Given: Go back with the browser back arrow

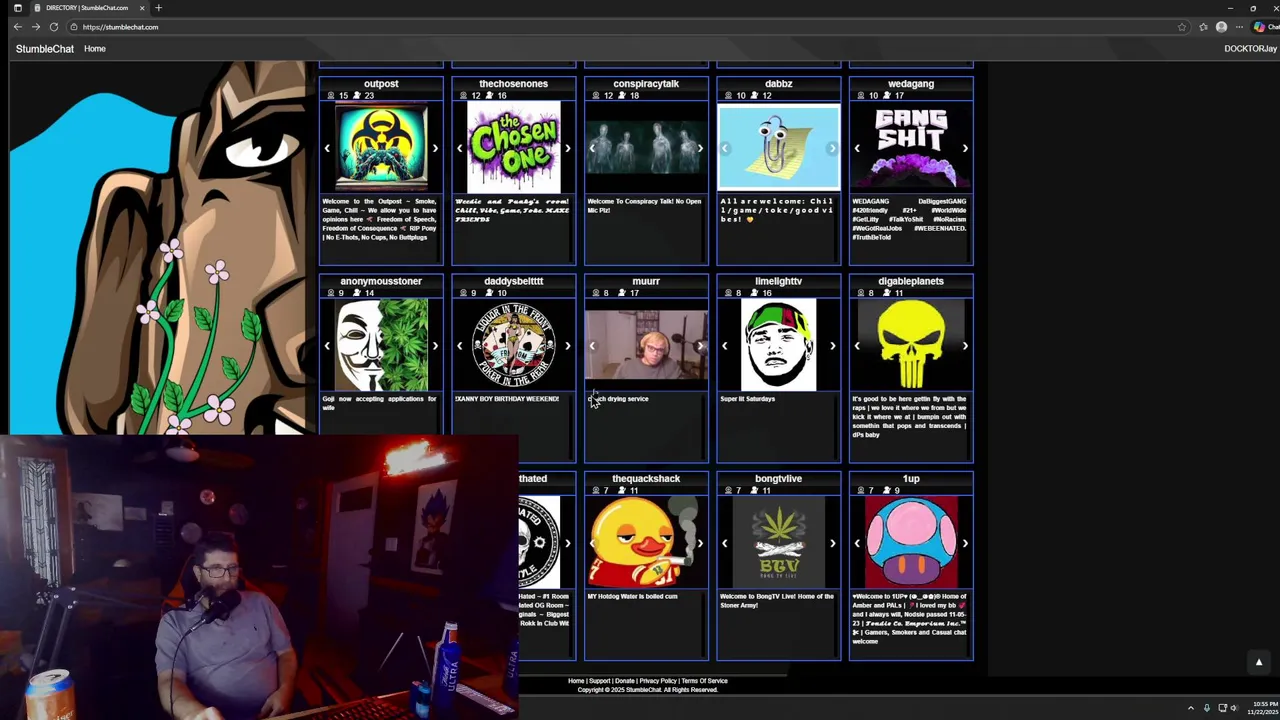Looking at the screenshot, I should 17,27.
